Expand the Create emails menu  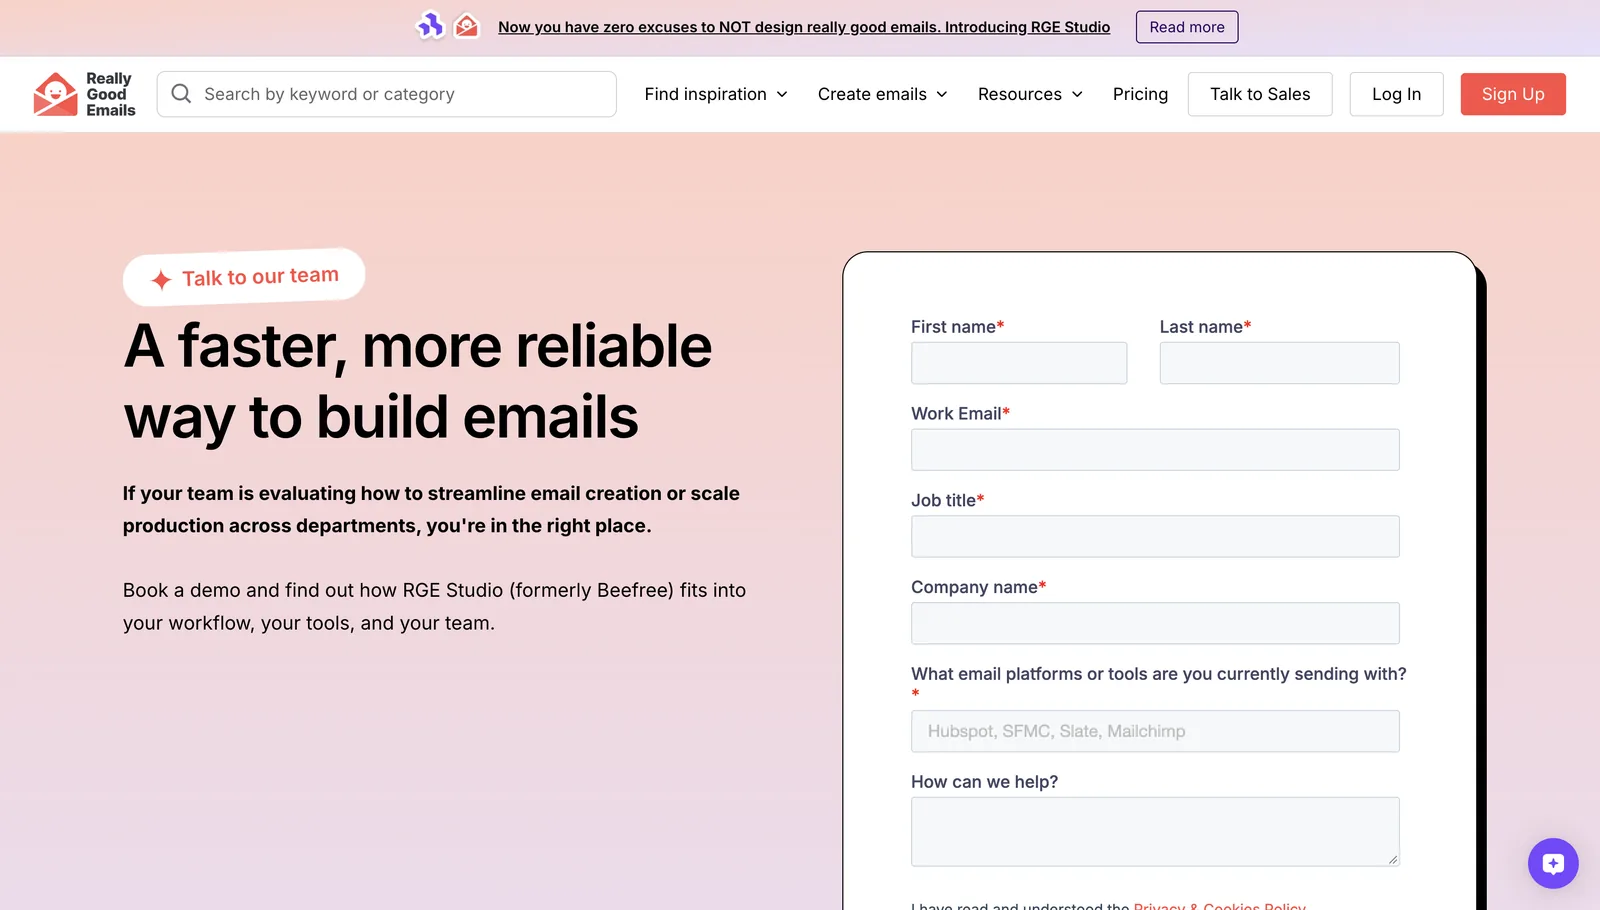coord(882,94)
